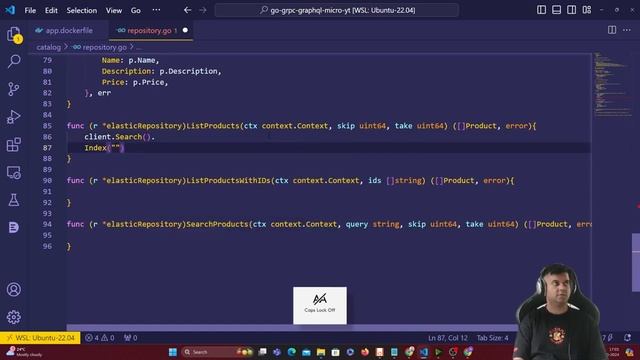Click the forwarded ports status item
640x360 pixels.
point(131,338)
